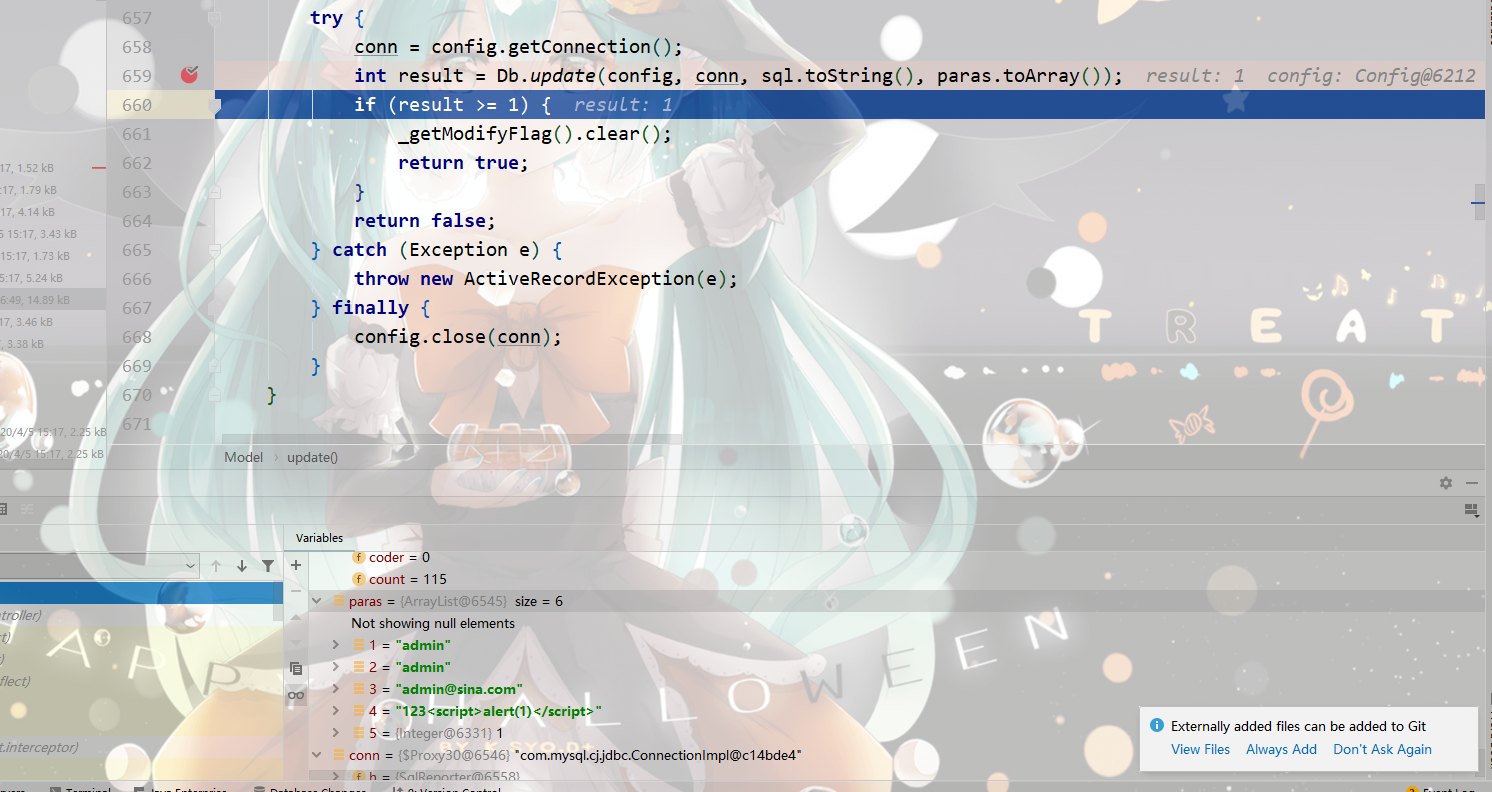Select the 'count = 115' variable row

399,579
